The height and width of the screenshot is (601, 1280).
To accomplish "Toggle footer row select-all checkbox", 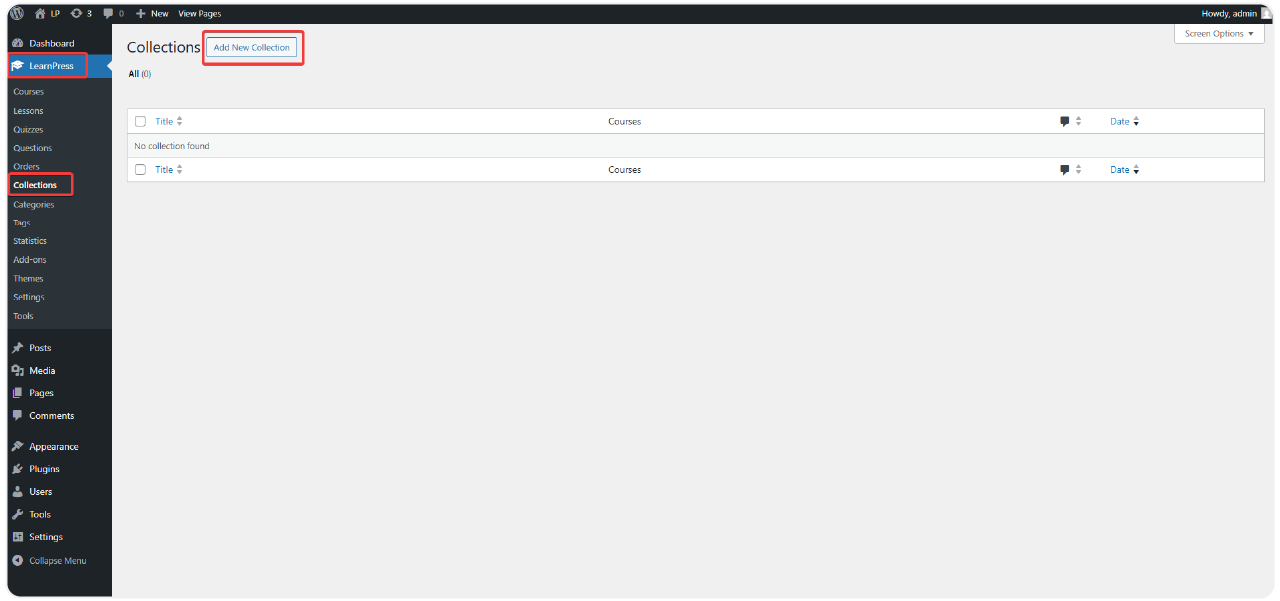I will 140,170.
